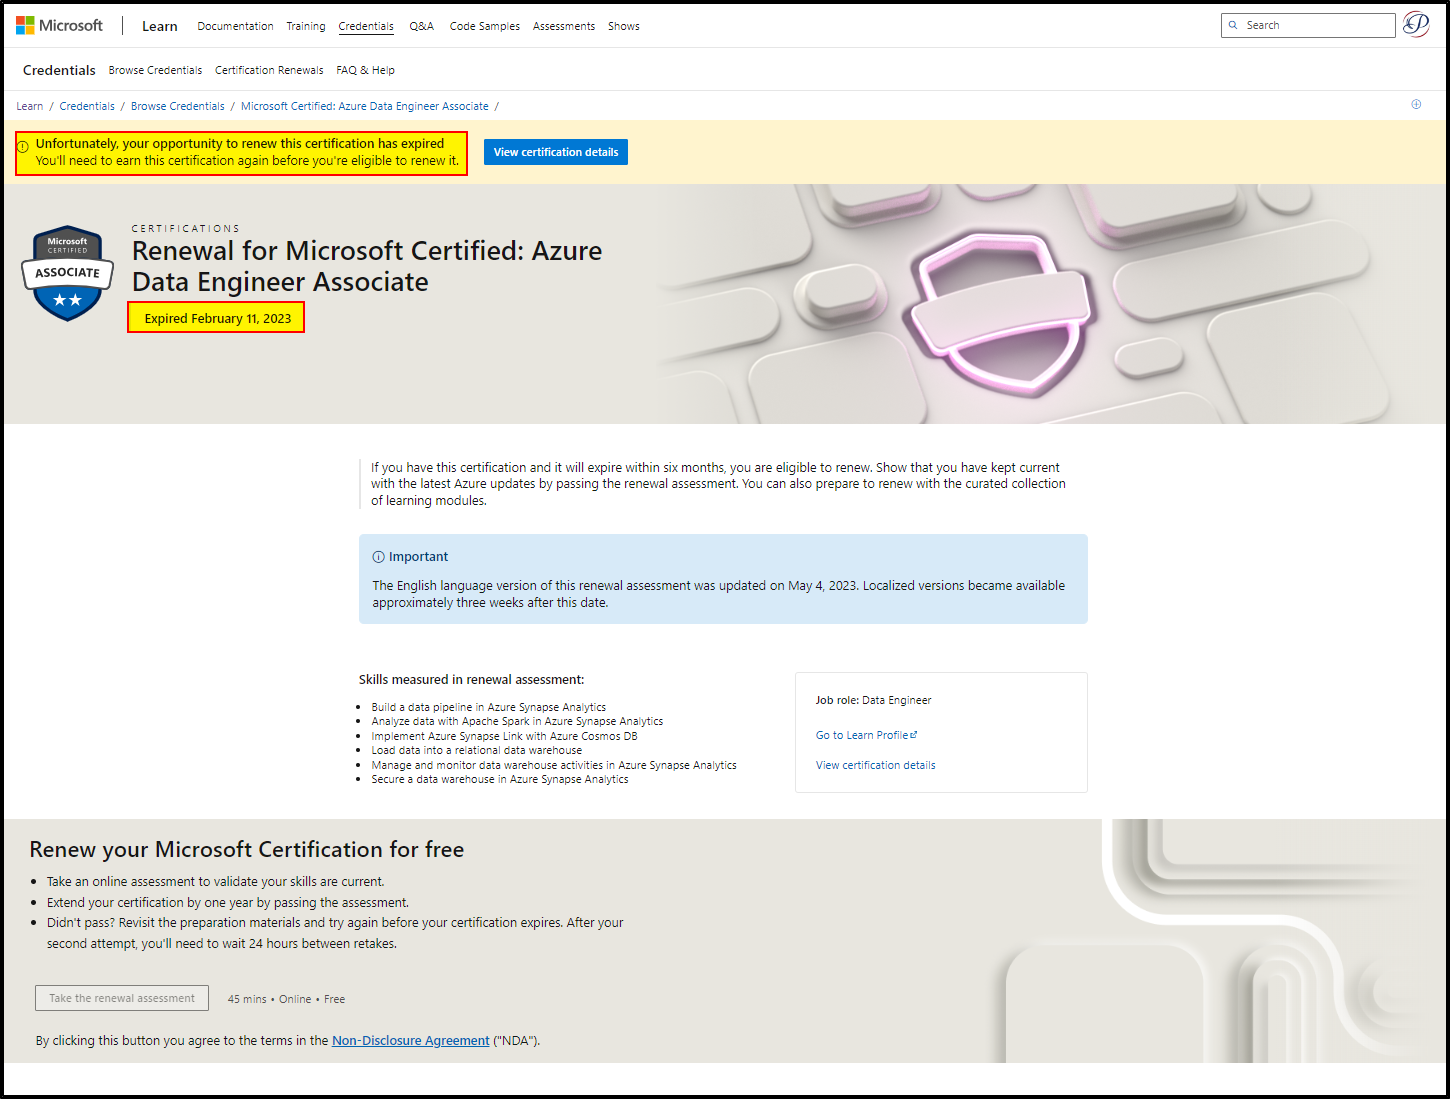Click 'Renew your Microsoft Certification for free' heading
1450x1099 pixels.
247,849
